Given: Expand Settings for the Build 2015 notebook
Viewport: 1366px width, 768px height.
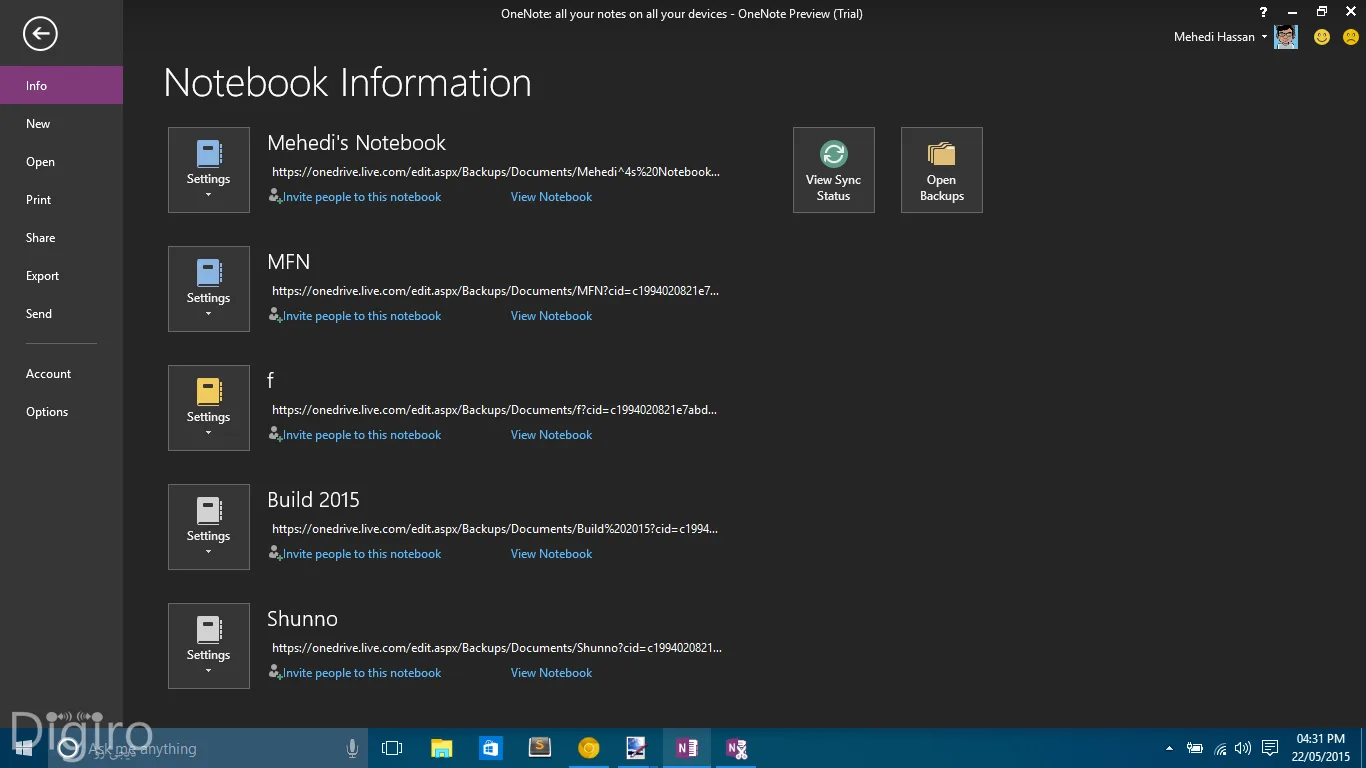Looking at the screenshot, I should [x=209, y=527].
